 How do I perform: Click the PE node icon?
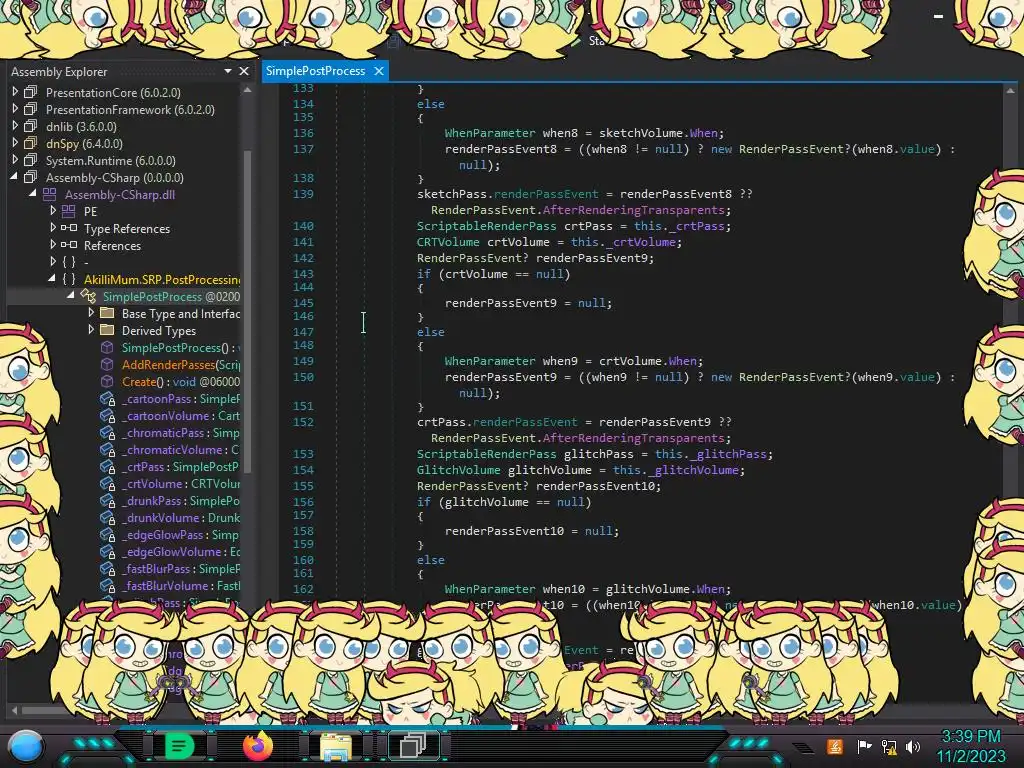tap(69, 211)
